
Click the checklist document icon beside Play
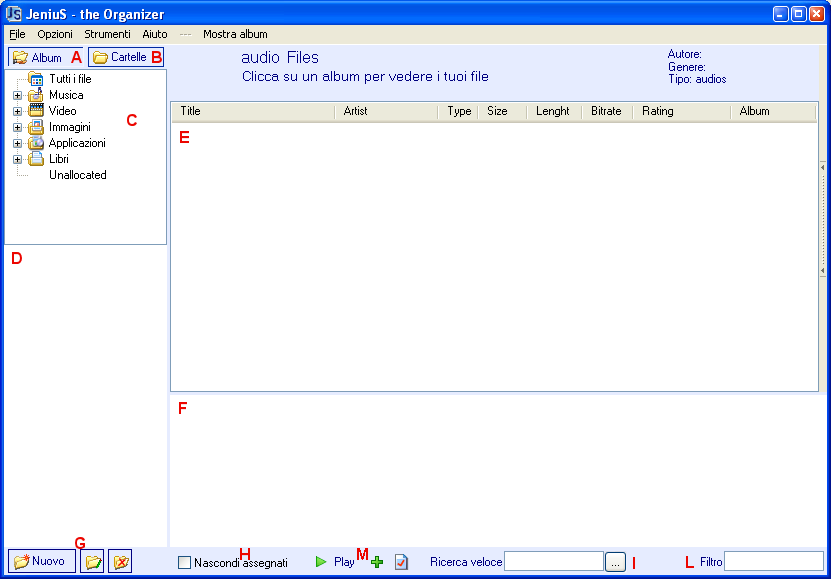(x=401, y=563)
